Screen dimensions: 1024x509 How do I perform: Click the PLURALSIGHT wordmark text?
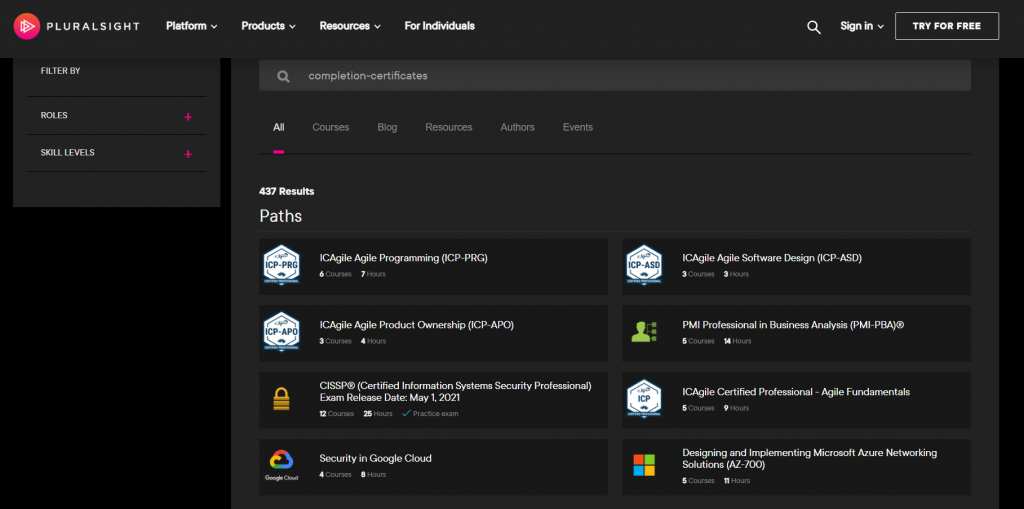tap(93, 27)
